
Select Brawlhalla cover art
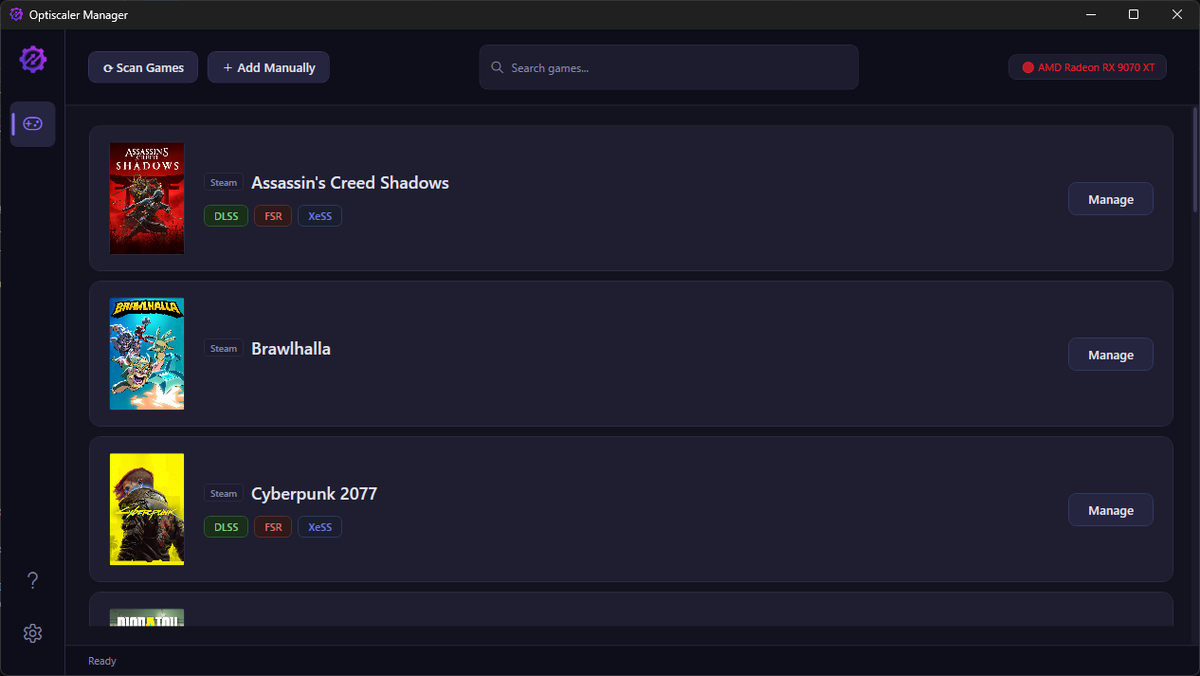147,354
